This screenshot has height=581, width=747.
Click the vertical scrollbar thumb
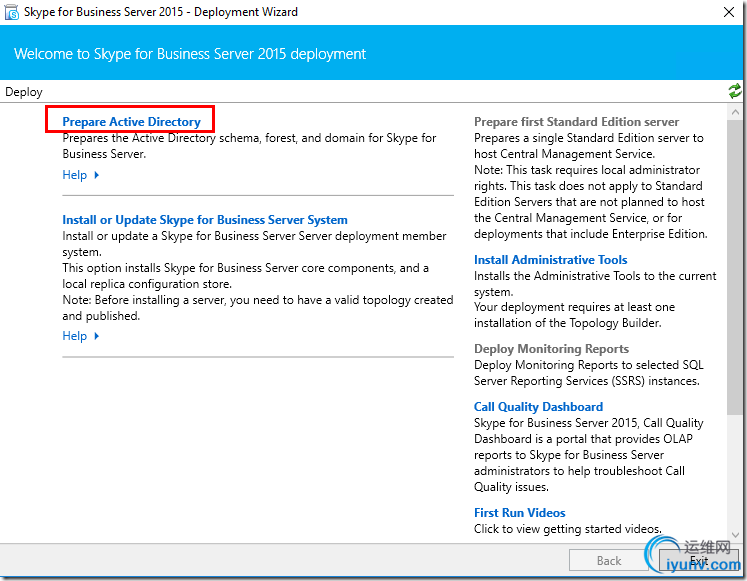click(735, 267)
